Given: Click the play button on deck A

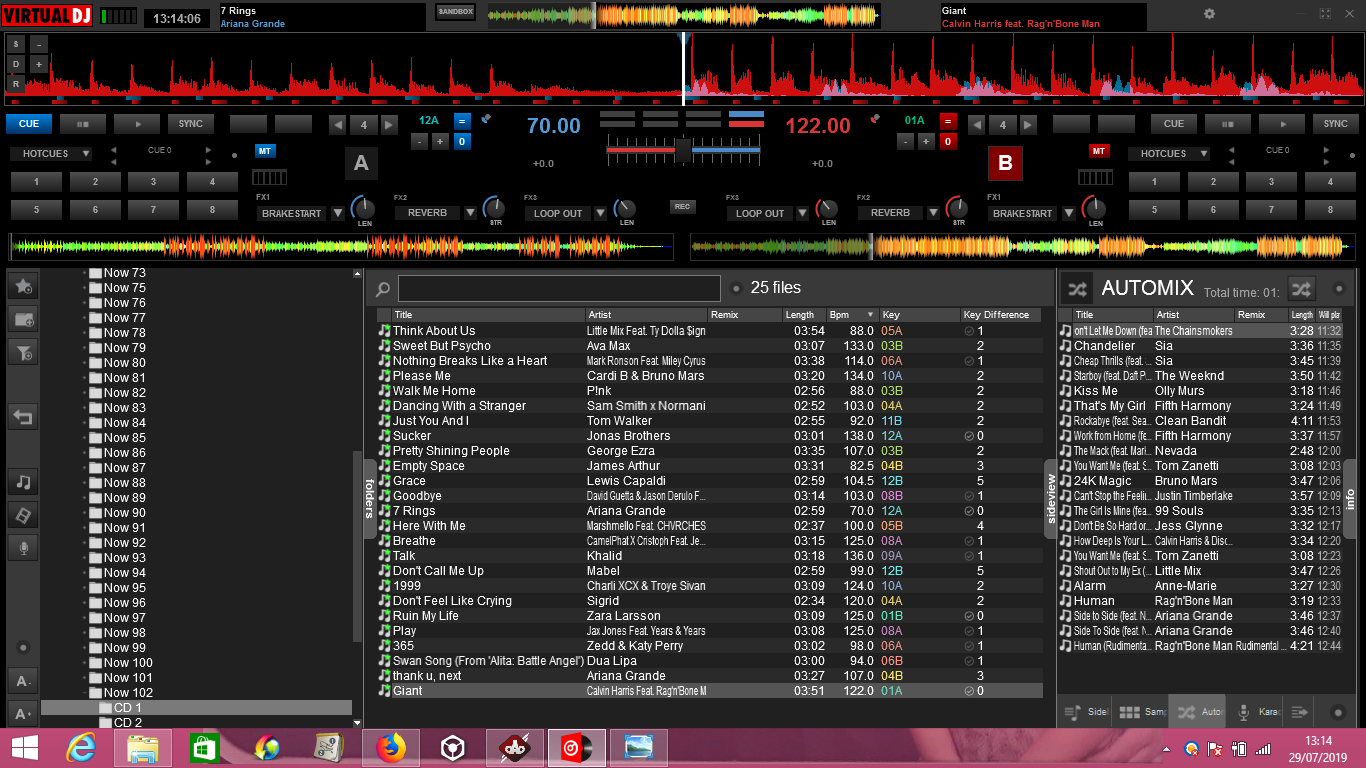Looking at the screenshot, I should click(136, 124).
